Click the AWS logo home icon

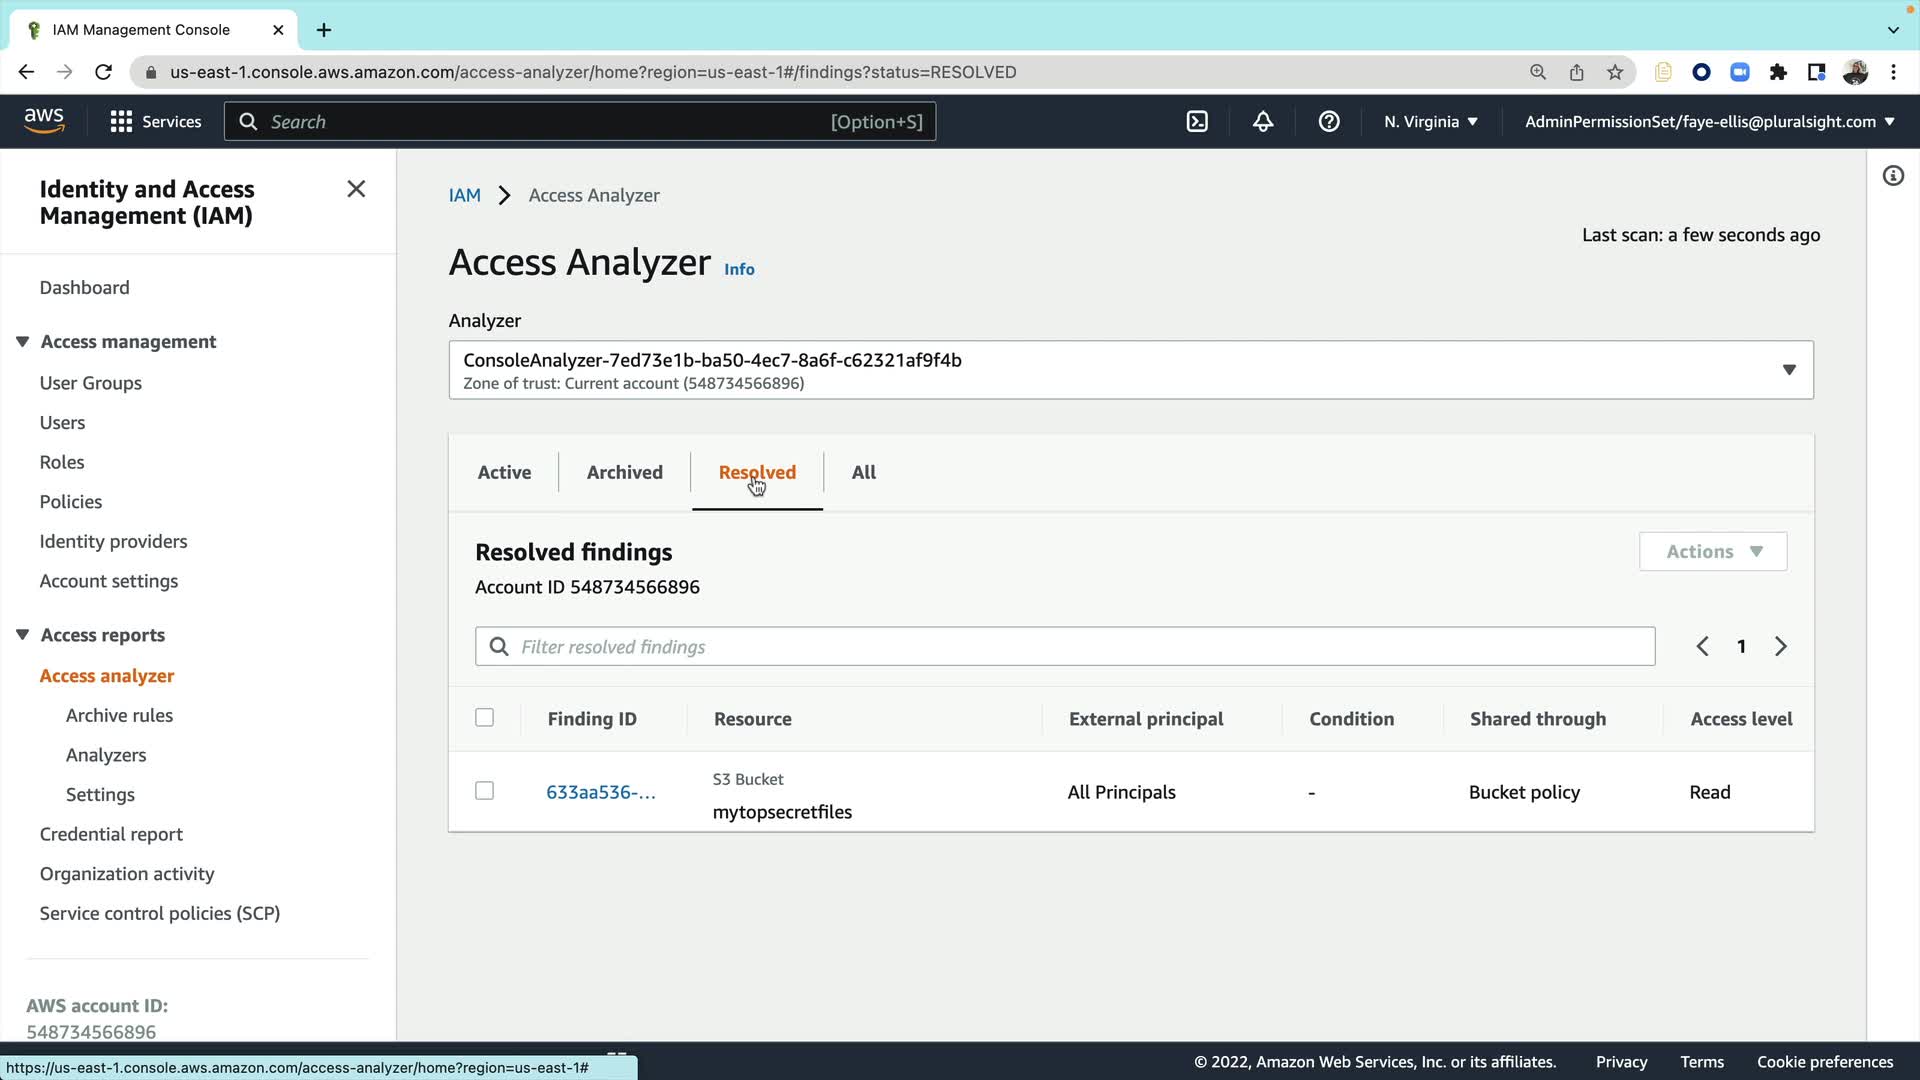pos(44,120)
